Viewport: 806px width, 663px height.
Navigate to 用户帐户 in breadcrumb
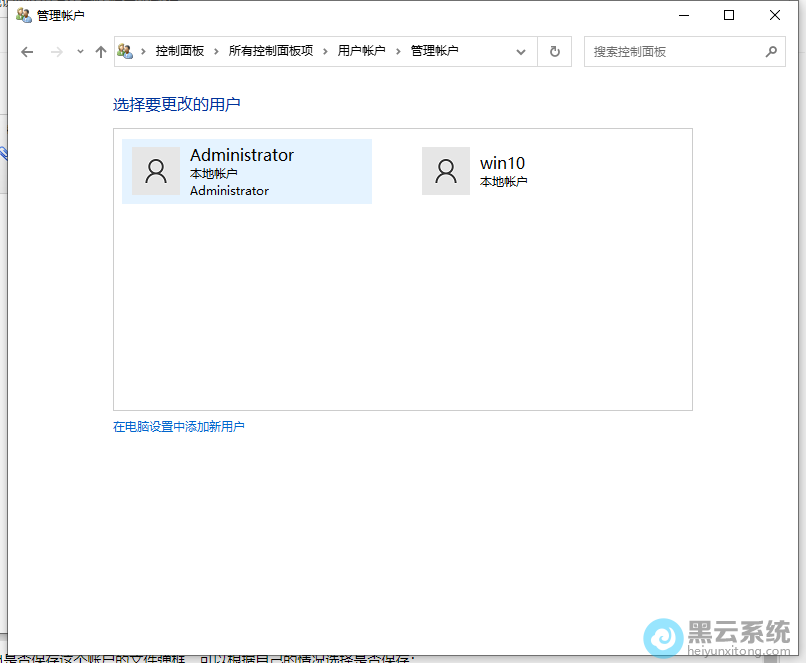pos(359,51)
